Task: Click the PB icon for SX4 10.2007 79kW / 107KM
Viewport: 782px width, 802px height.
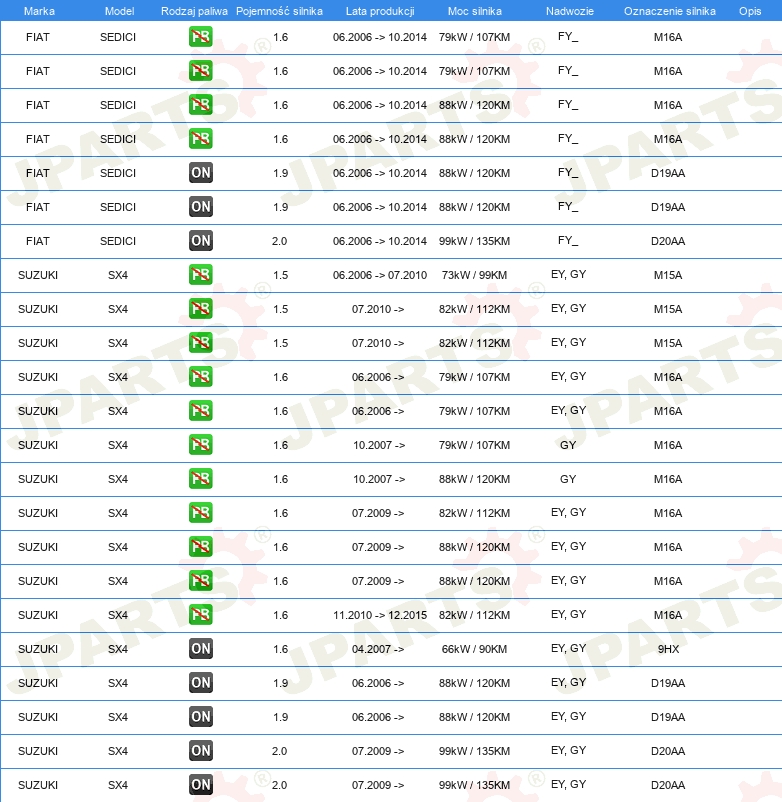Action: click(201, 445)
